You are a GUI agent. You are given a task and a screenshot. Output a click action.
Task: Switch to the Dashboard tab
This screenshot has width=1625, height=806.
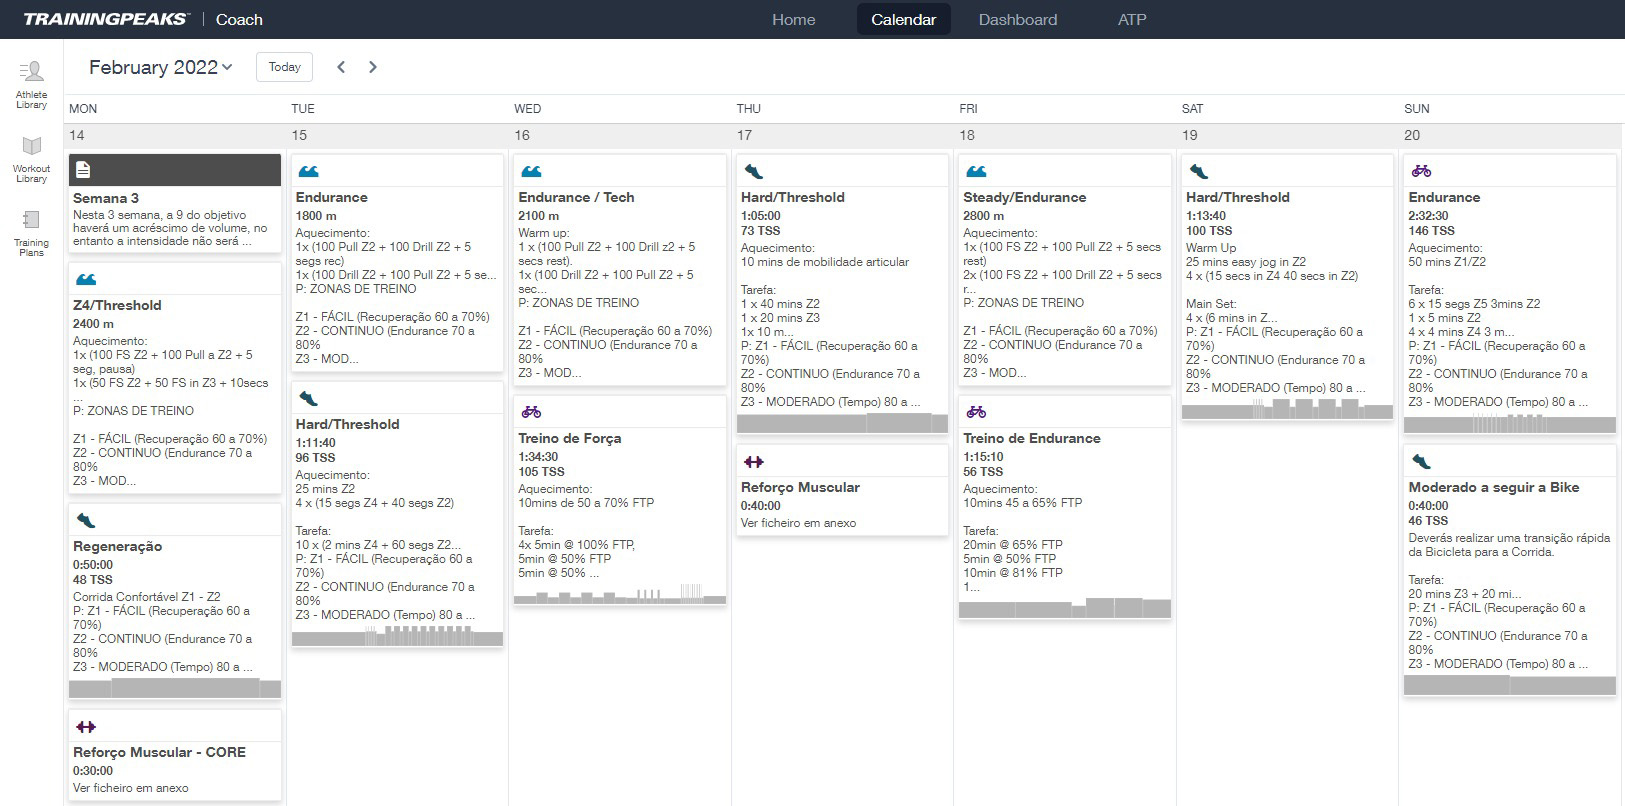click(1017, 19)
